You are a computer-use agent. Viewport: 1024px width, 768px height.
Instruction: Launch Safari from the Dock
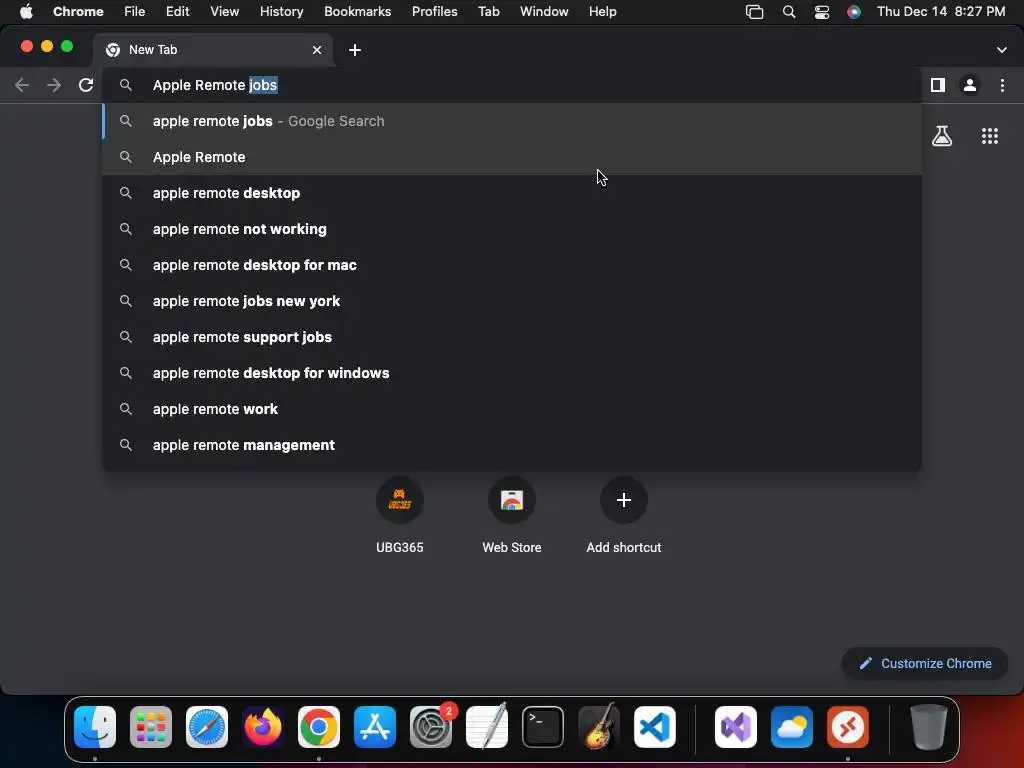(207, 727)
